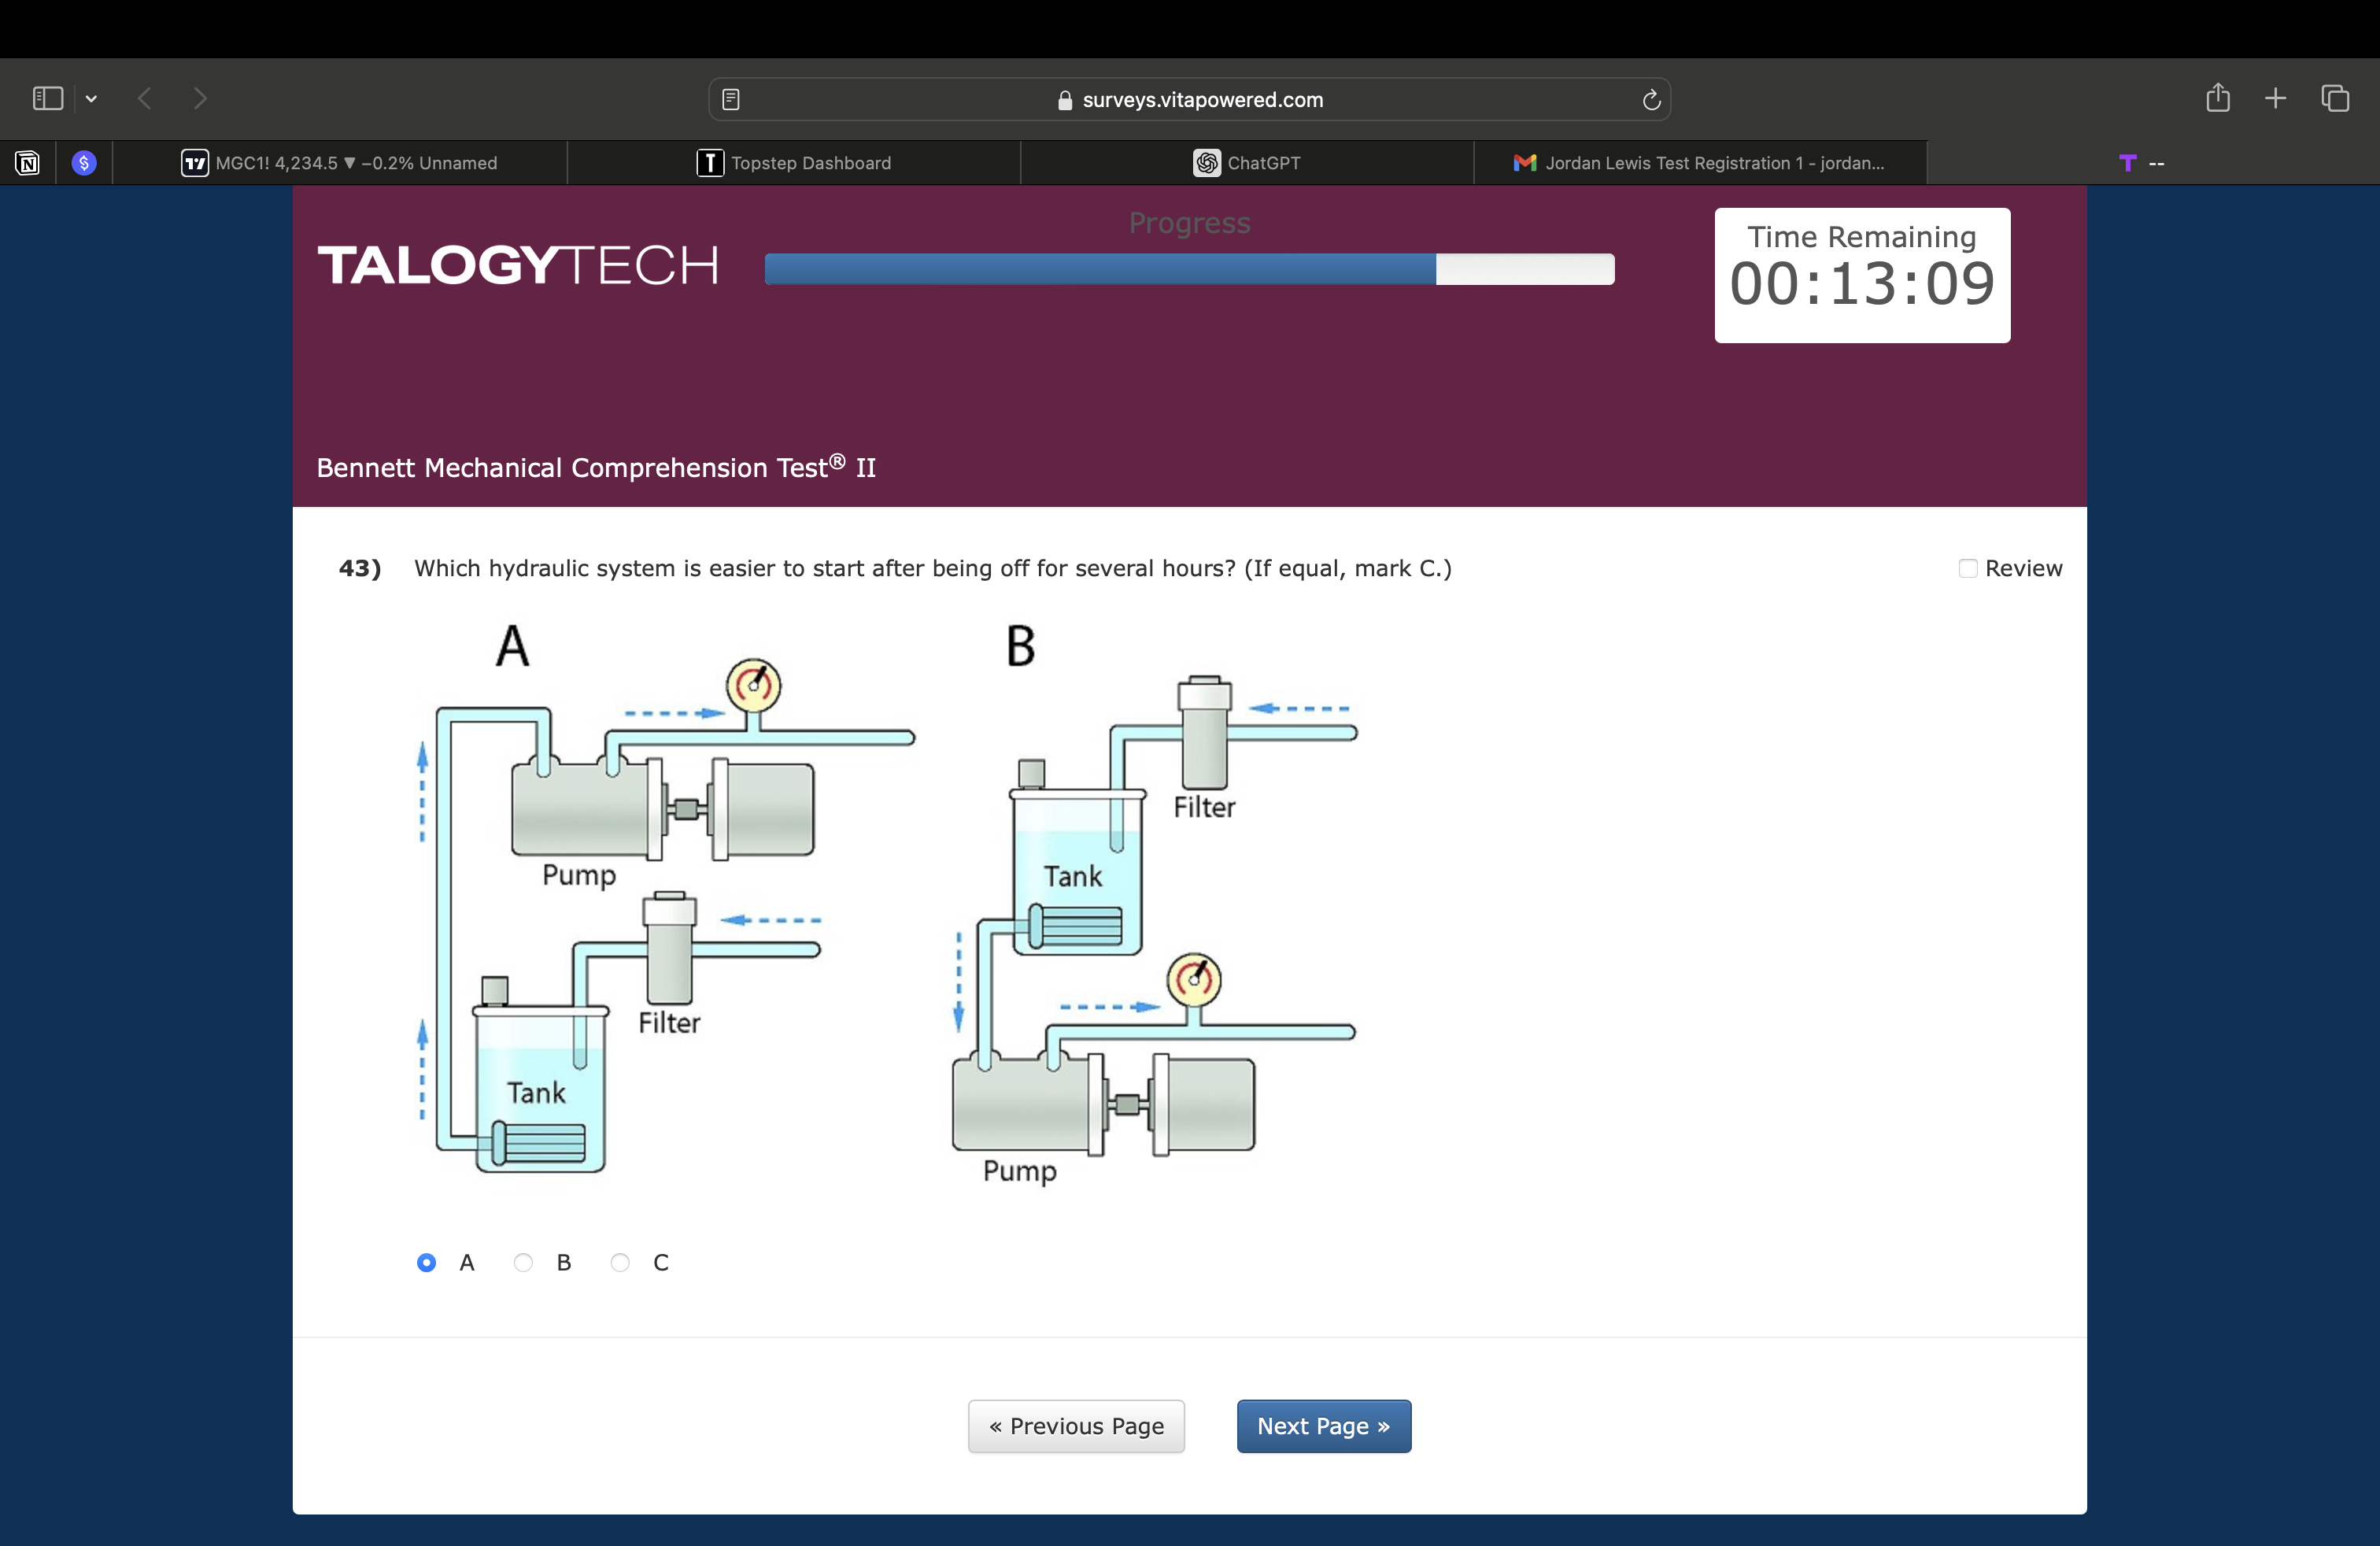Click the Previous Page button

(x=1076, y=1426)
